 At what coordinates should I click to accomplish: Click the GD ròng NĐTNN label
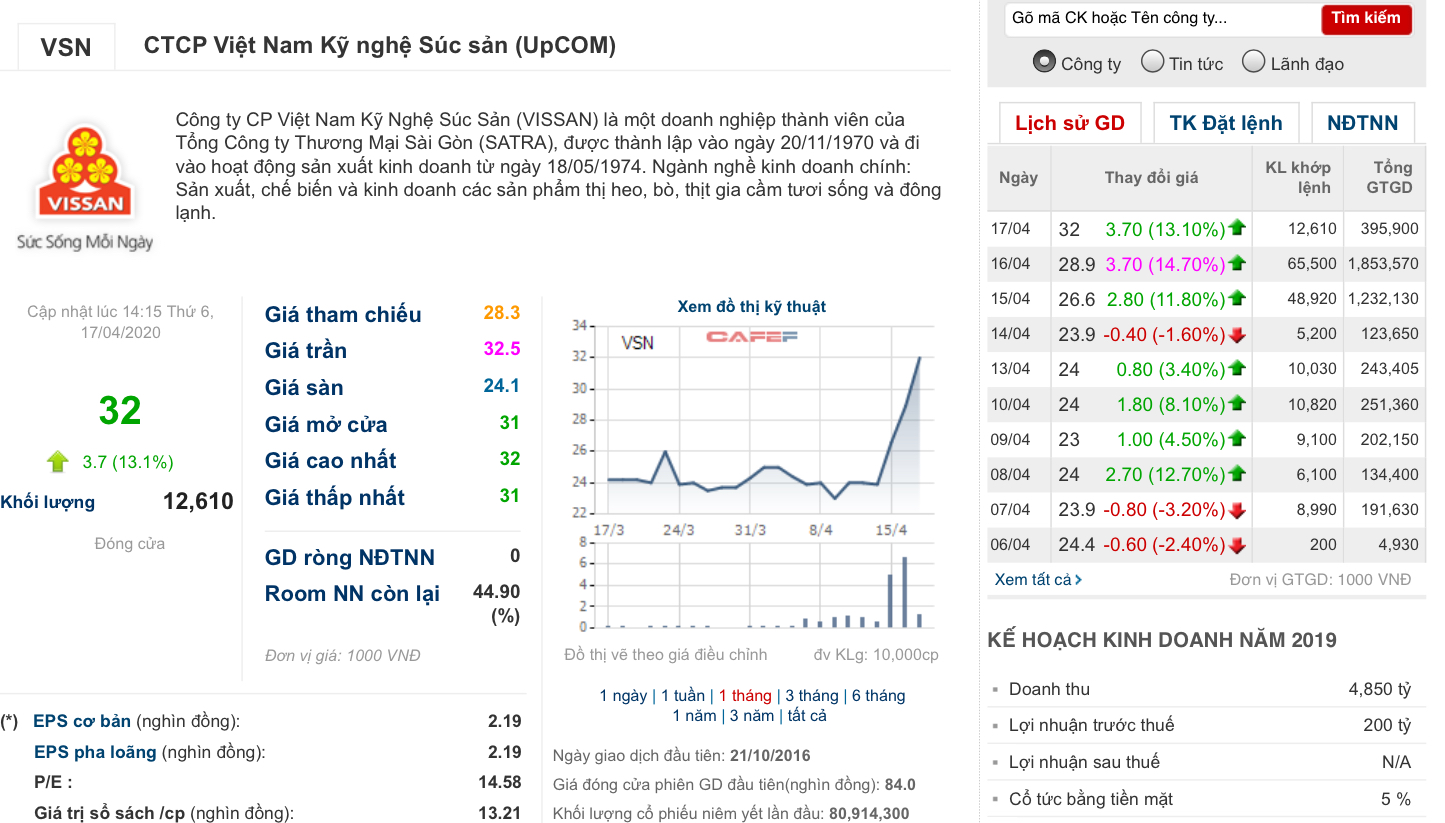coord(350,558)
